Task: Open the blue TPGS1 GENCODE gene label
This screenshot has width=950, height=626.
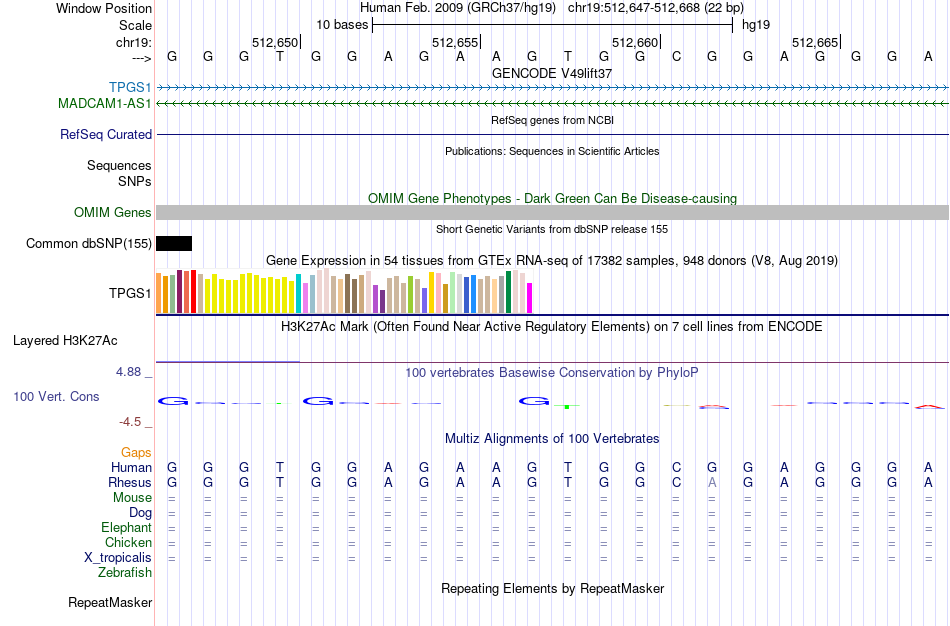Action: [x=130, y=87]
